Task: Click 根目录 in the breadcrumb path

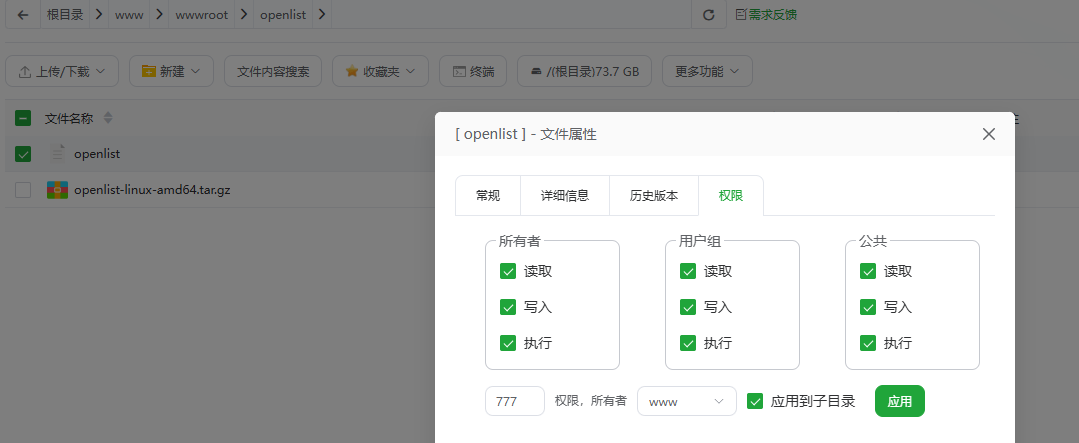Action: coord(65,14)
